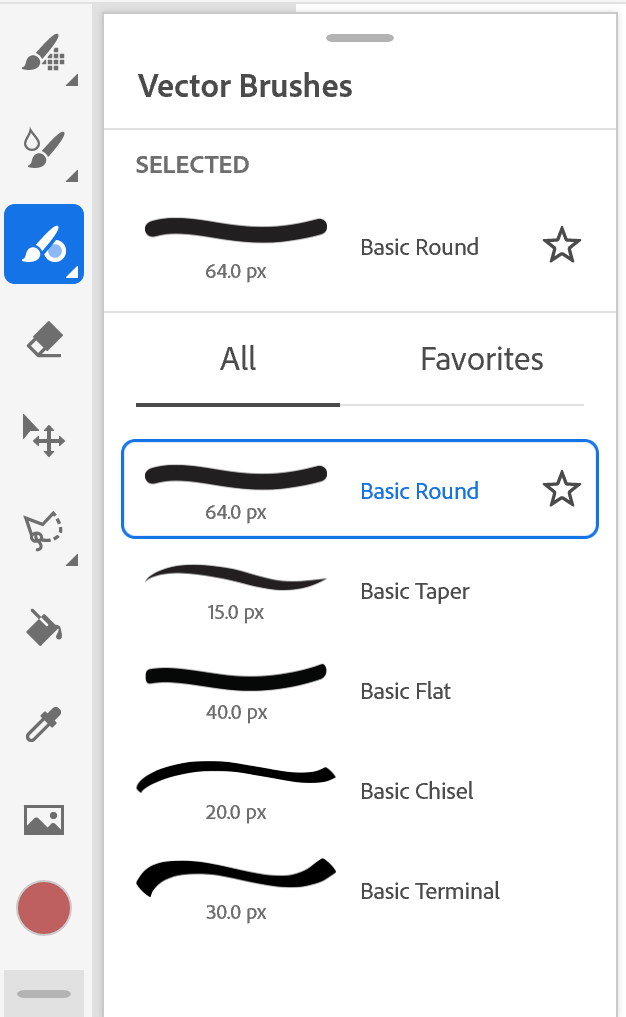626x1017 pixels.
Task: Switch to the All brushes tab
Action: pyautogui.click(x=238, y=359)
